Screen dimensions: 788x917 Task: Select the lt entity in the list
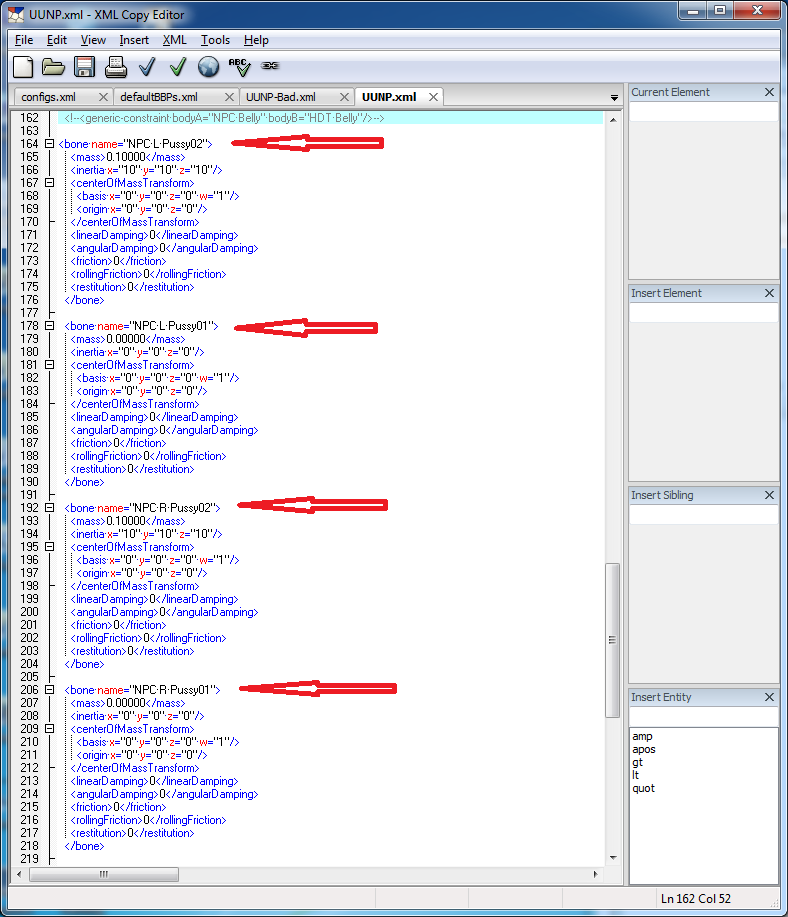pos(635,775)
